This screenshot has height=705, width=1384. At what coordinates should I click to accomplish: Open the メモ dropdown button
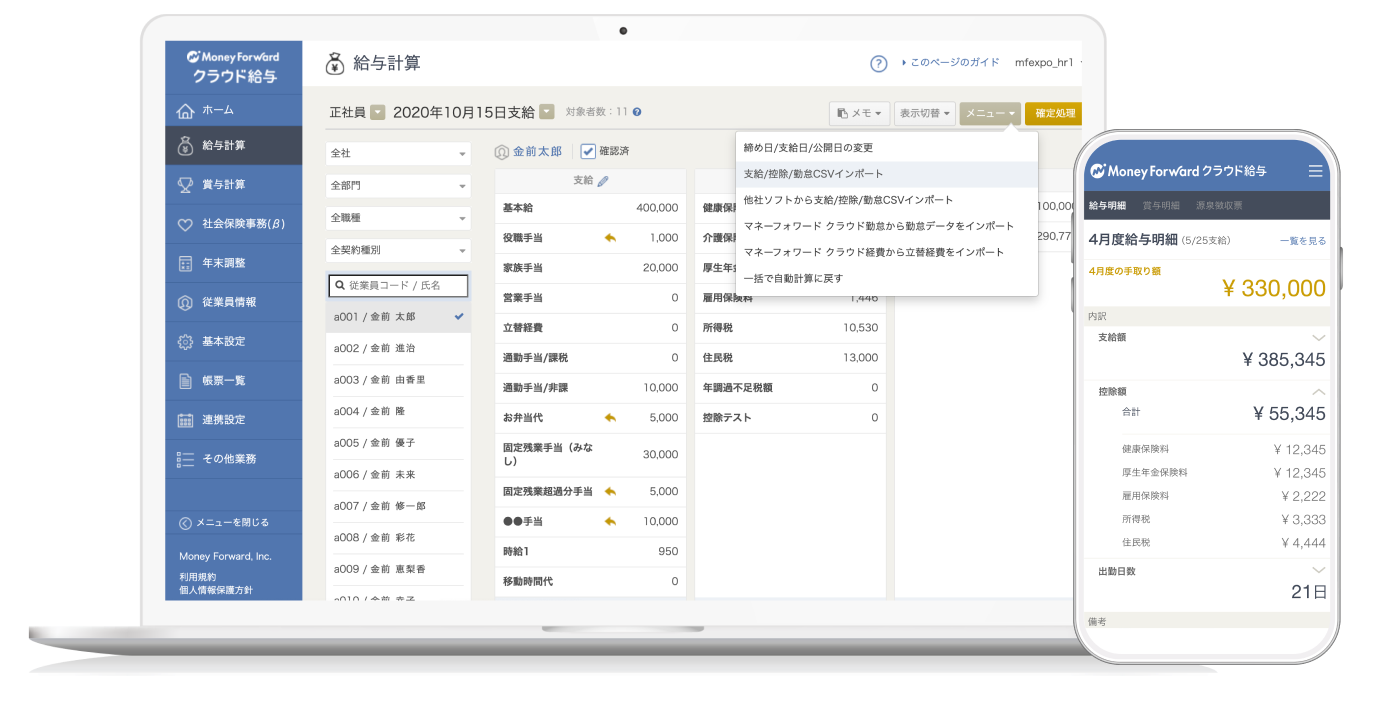[x=859, y=114]
